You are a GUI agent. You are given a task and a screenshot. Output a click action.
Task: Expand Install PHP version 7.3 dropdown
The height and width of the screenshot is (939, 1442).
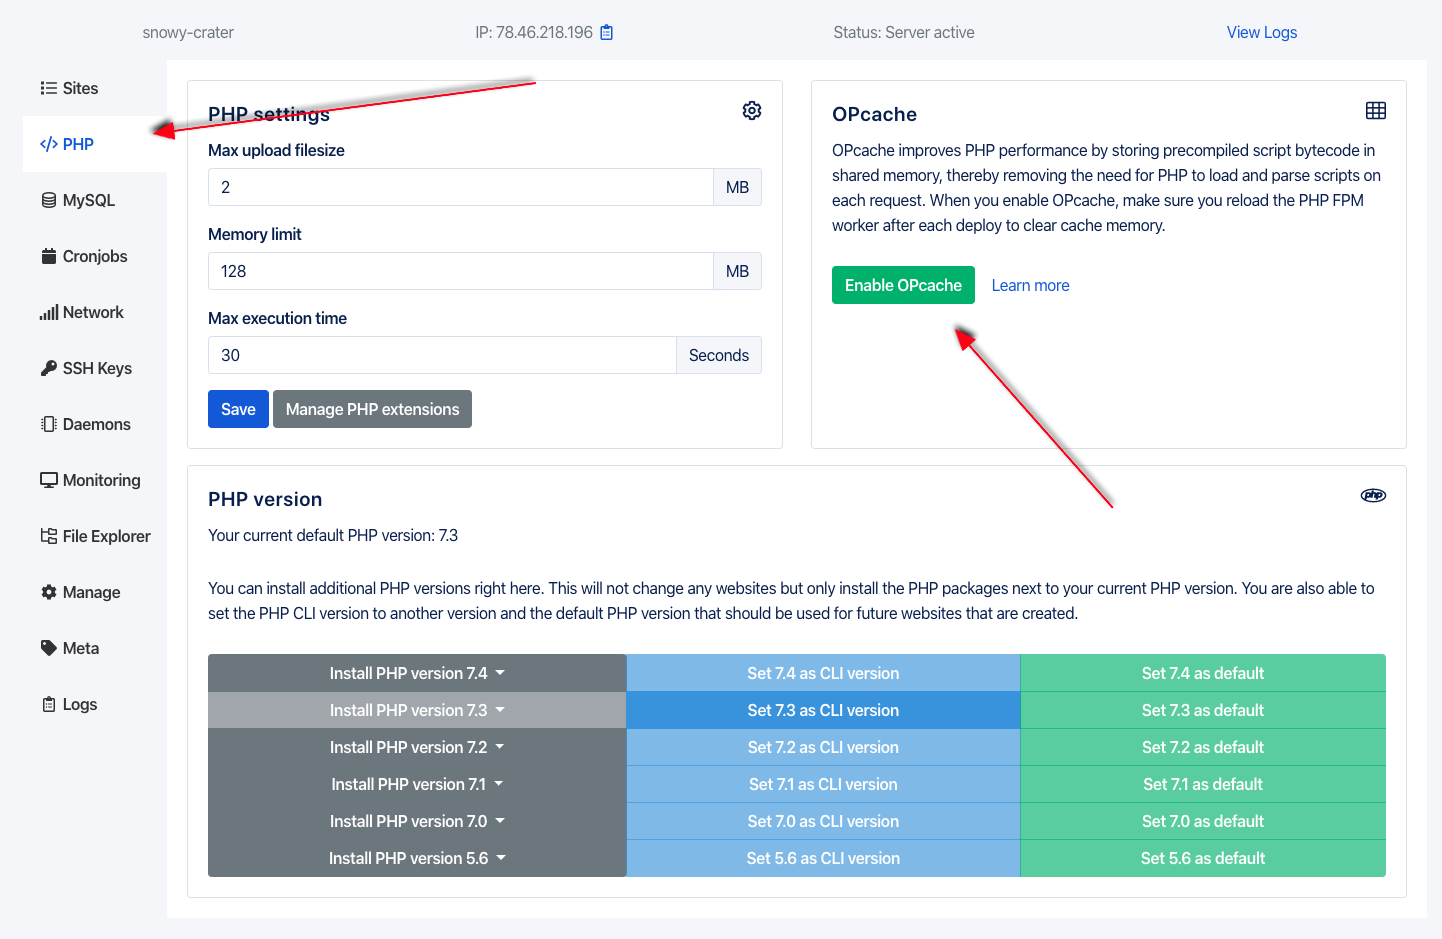(x=417, y=710)
